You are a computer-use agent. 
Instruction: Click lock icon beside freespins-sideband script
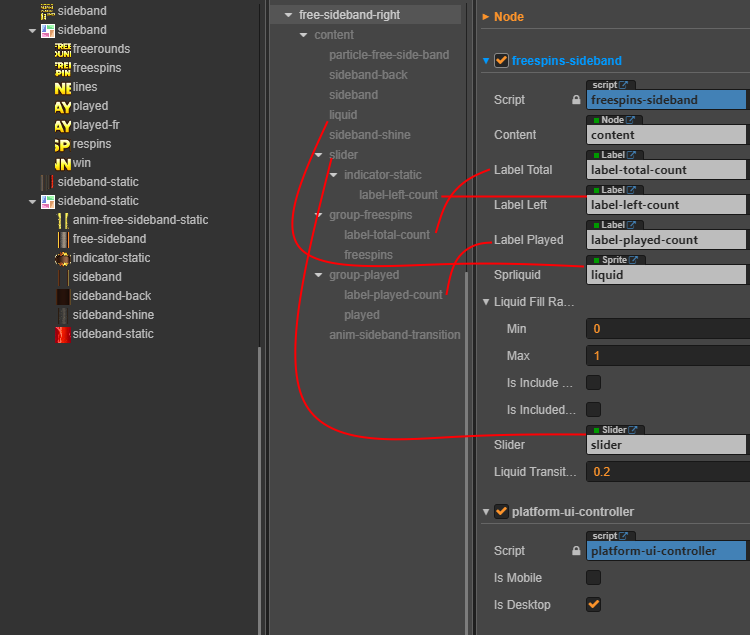(x=576, y=100)
